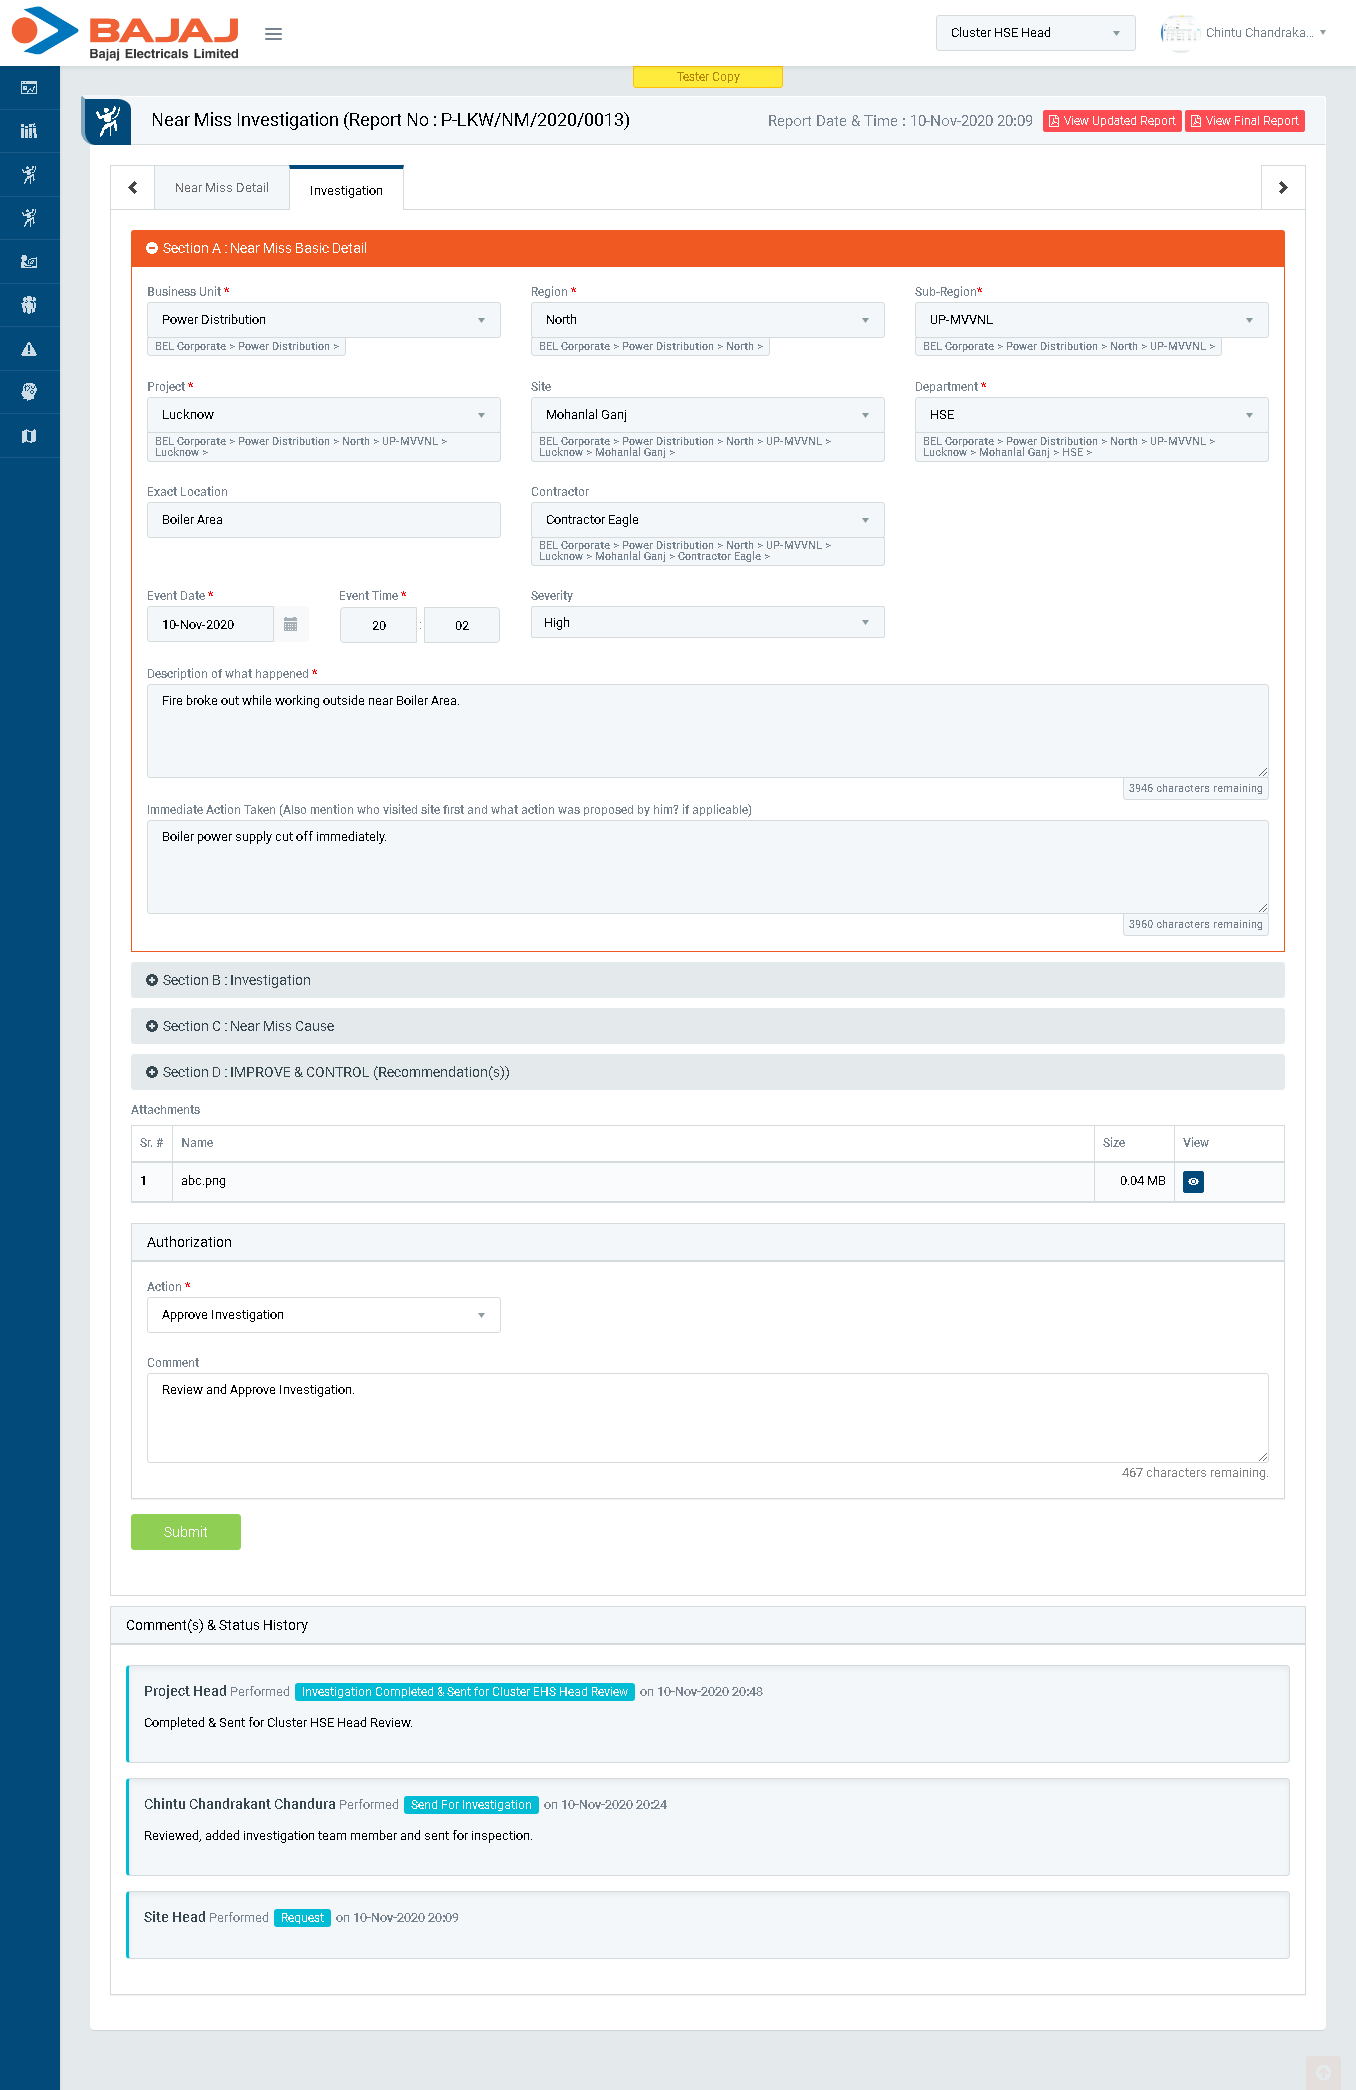Image resolution: width=1356 pixels, height=2090 pixels.
Task: Select the Investigation tab
Action: click(x=346, y=190)
